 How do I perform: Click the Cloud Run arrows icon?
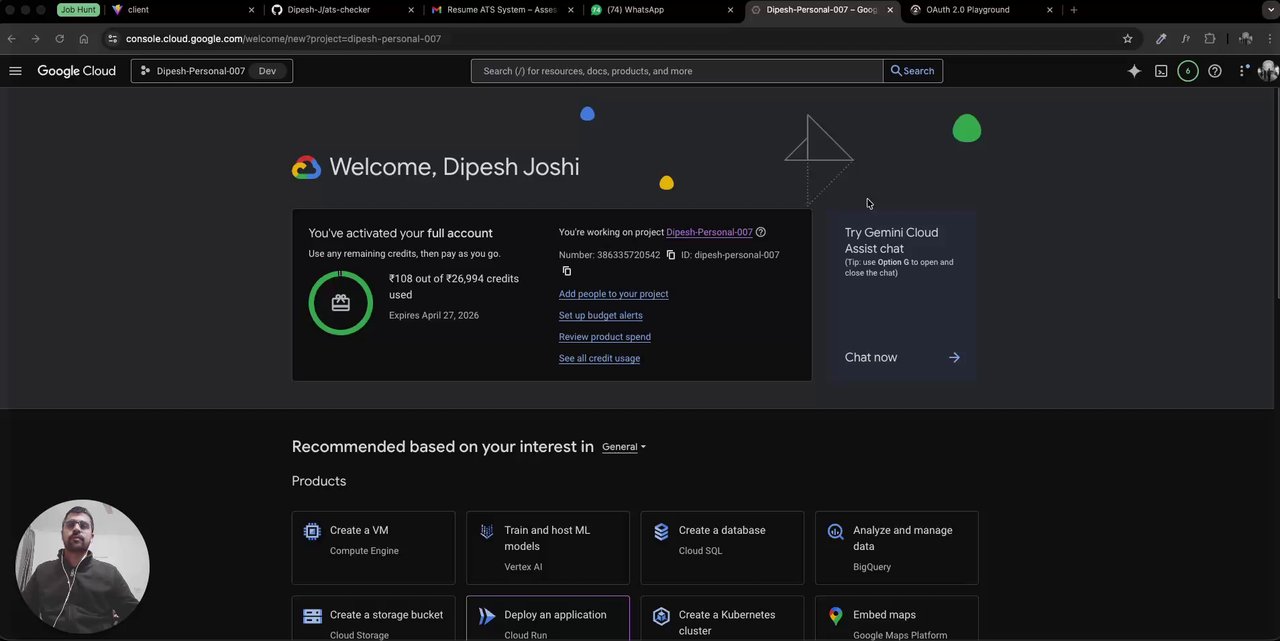click(487, 616)
